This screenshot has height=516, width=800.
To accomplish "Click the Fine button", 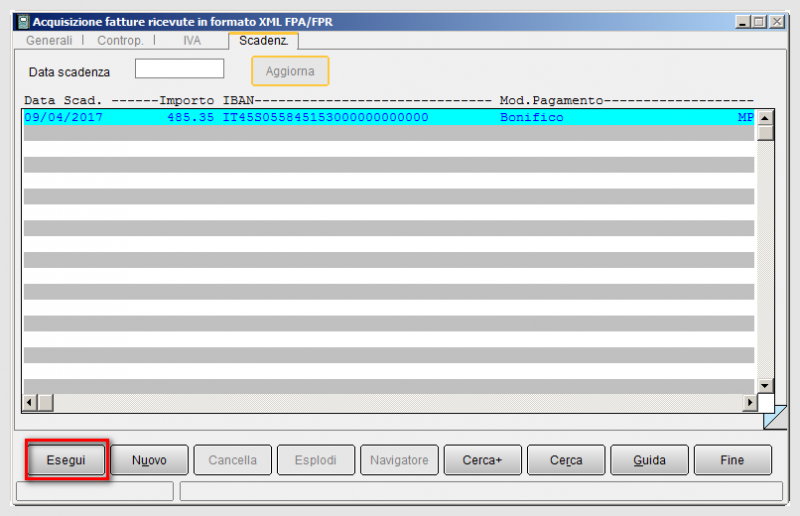I will (x=733, y=460).
